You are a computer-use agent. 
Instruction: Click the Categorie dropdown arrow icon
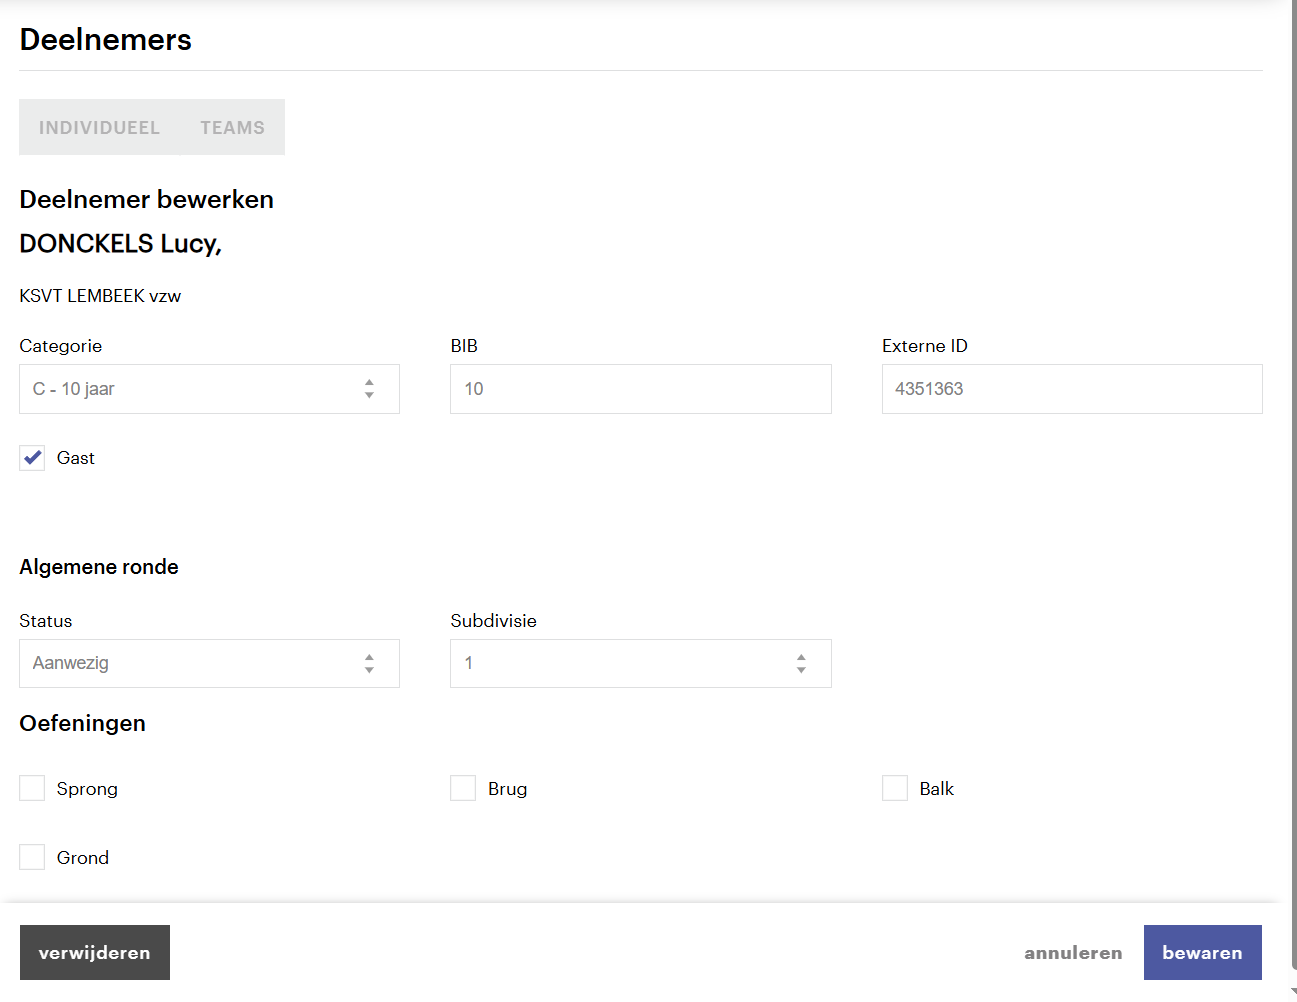(x=369, y=389)
